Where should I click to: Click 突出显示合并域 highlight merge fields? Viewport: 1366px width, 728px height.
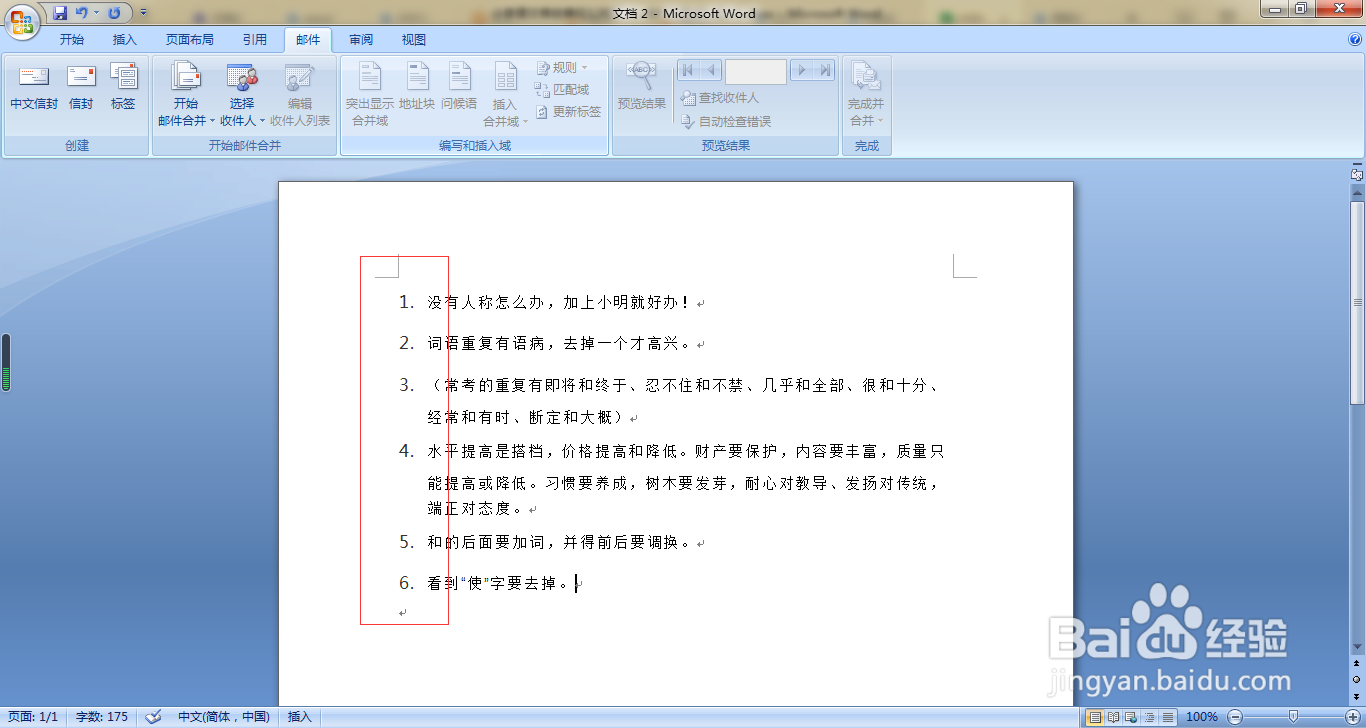[370, 95]
